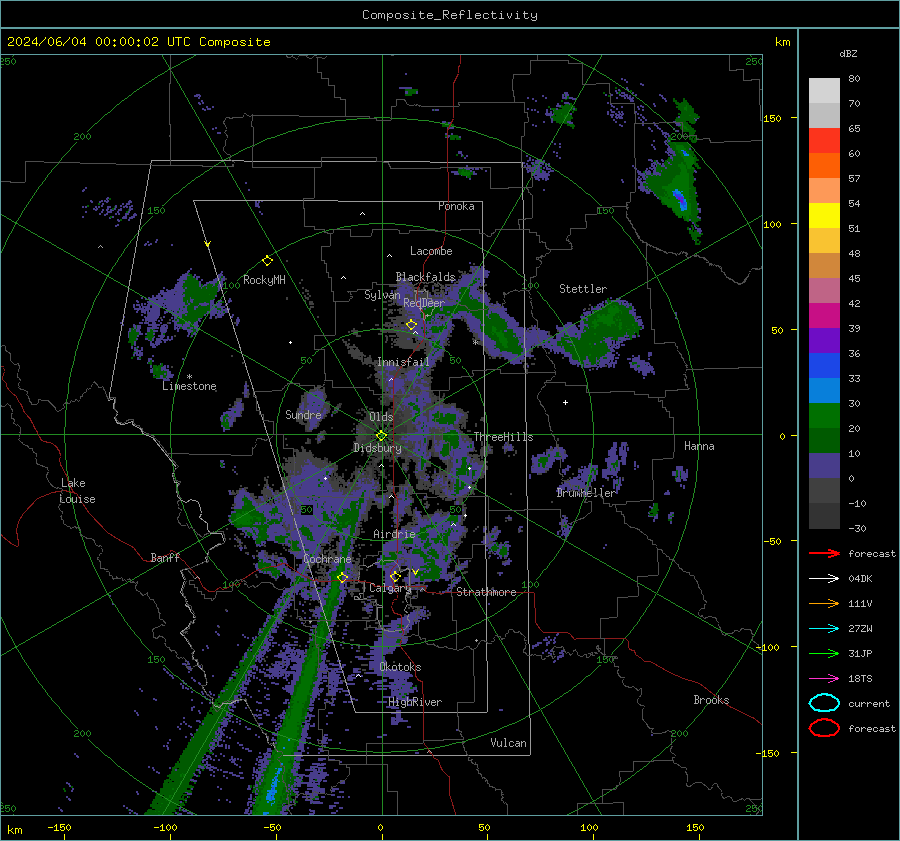Viewport: 900px width, 841px height.
Task: Click the cyan 'current' ellipse legend icon
Action: [x=824, y=703]
